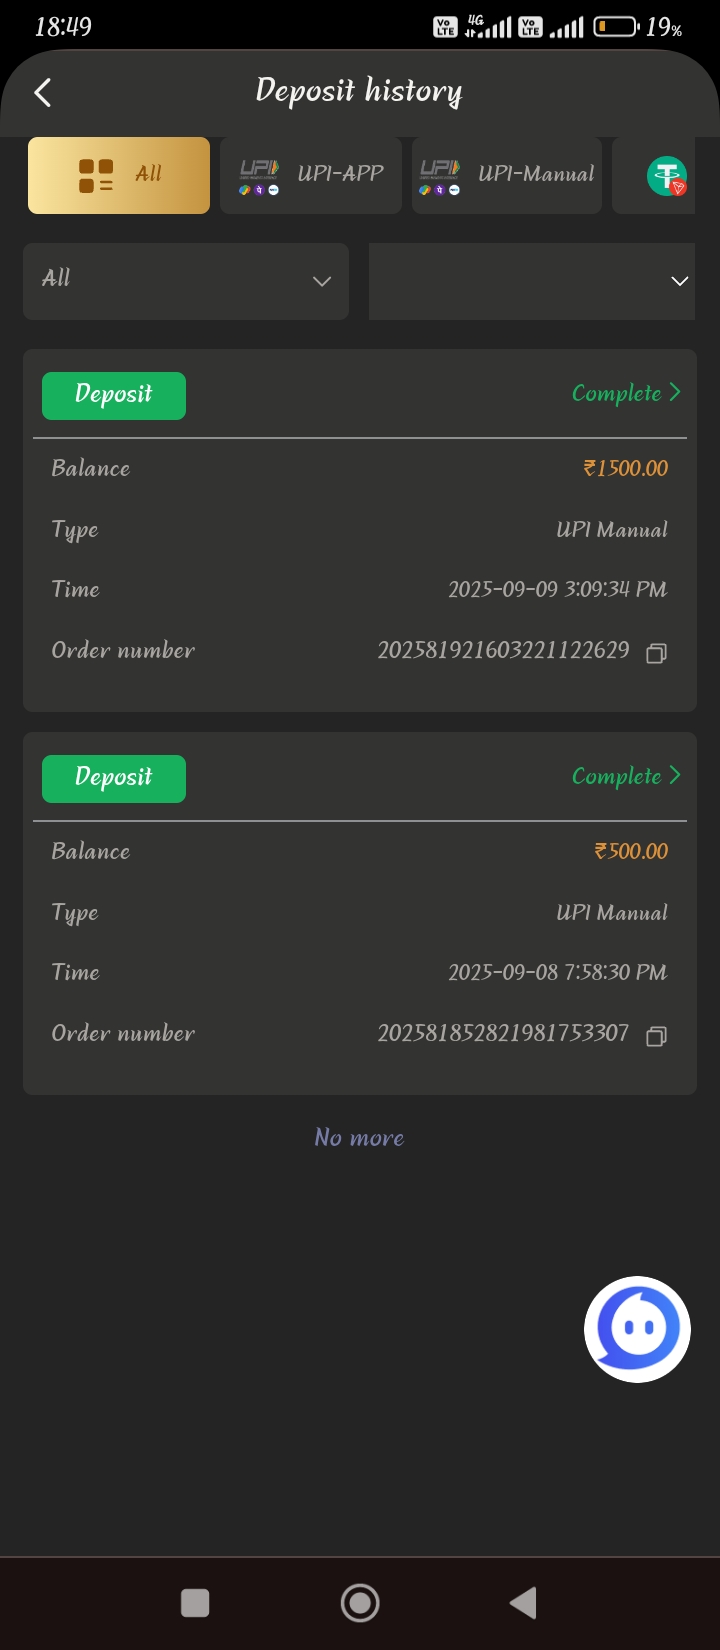Copy order number ending in 753307
The width and height of the screenshot is (720, 1650).
(x=656, y=1036)
